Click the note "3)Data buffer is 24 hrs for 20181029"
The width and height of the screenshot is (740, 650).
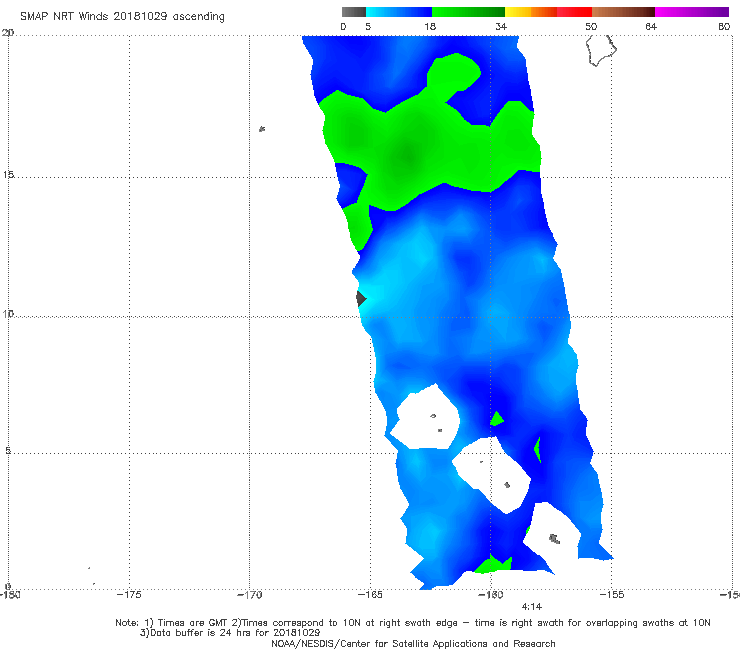pos(230,633)
